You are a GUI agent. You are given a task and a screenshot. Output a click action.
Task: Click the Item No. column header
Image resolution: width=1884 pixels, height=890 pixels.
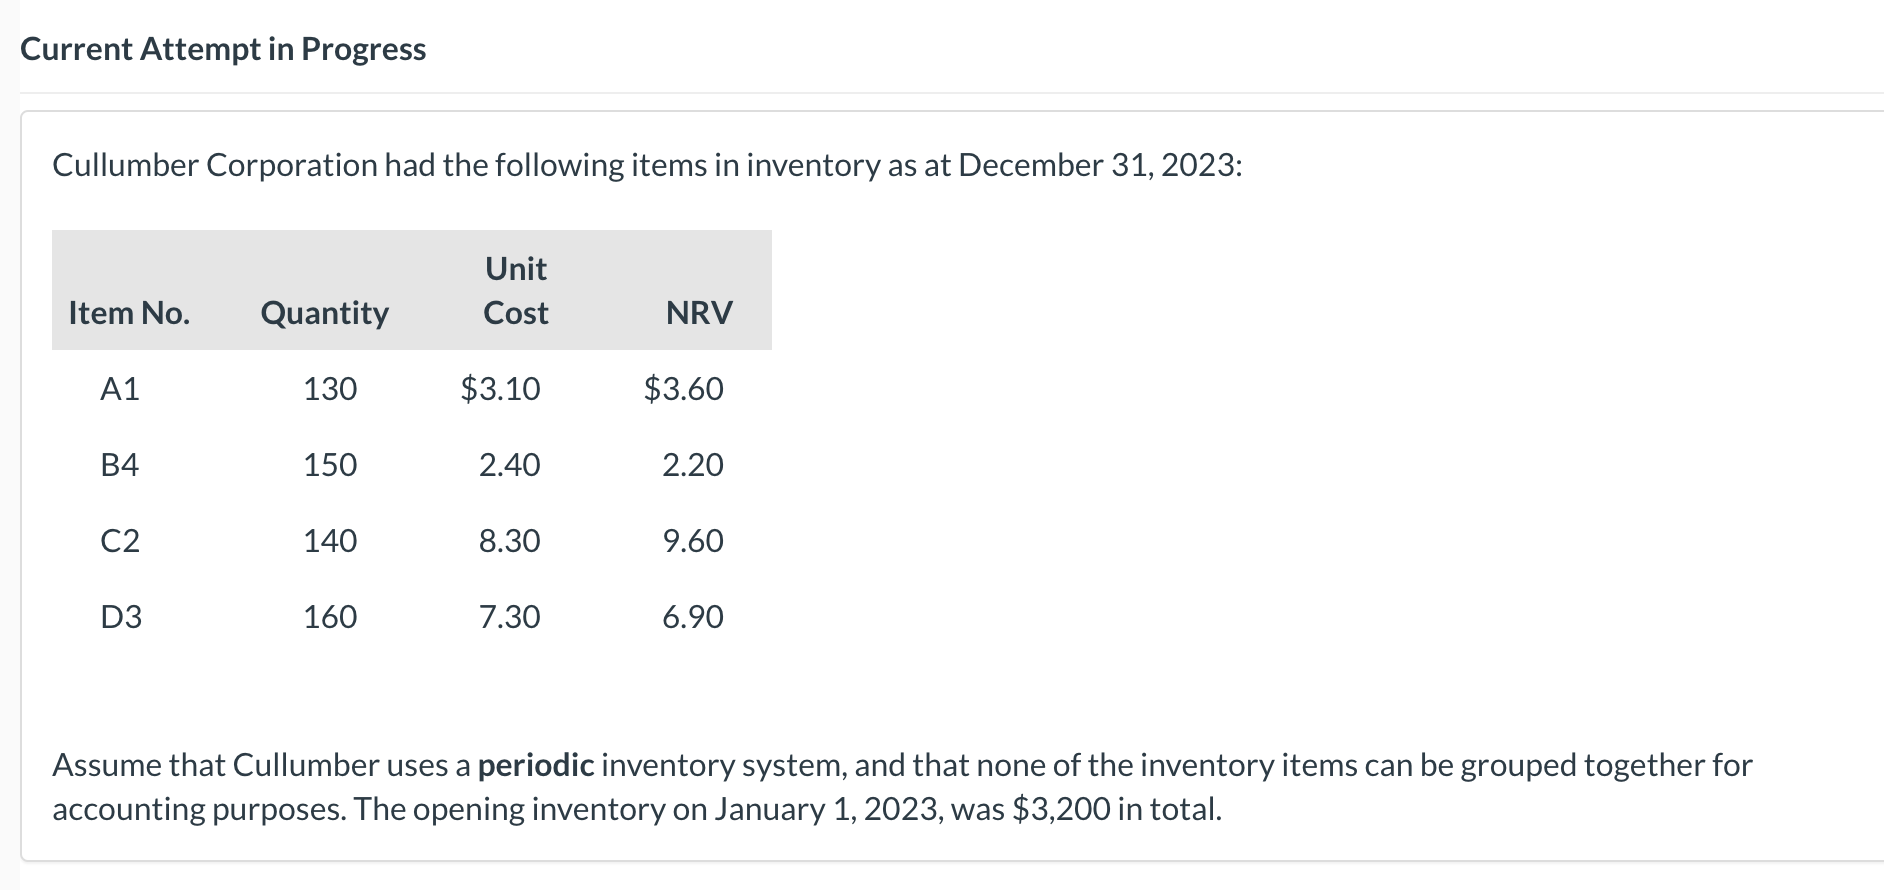[x=129, y=313]
